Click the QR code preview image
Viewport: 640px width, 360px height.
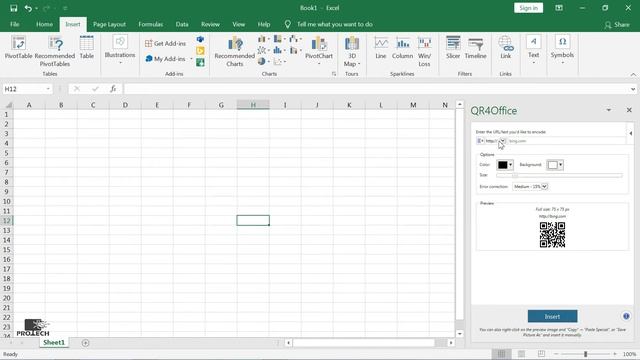click(x=552, y=235)
